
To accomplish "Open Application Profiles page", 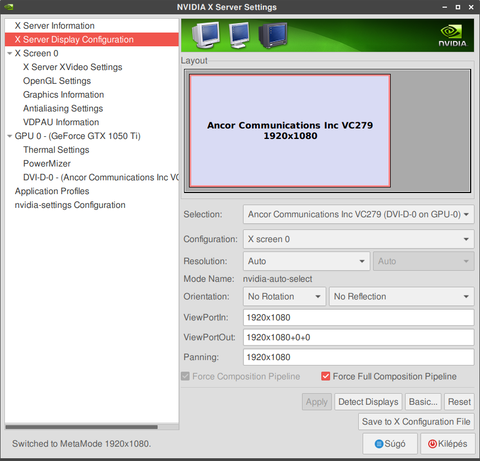I will pyautogui.click(x=92, y=191).
